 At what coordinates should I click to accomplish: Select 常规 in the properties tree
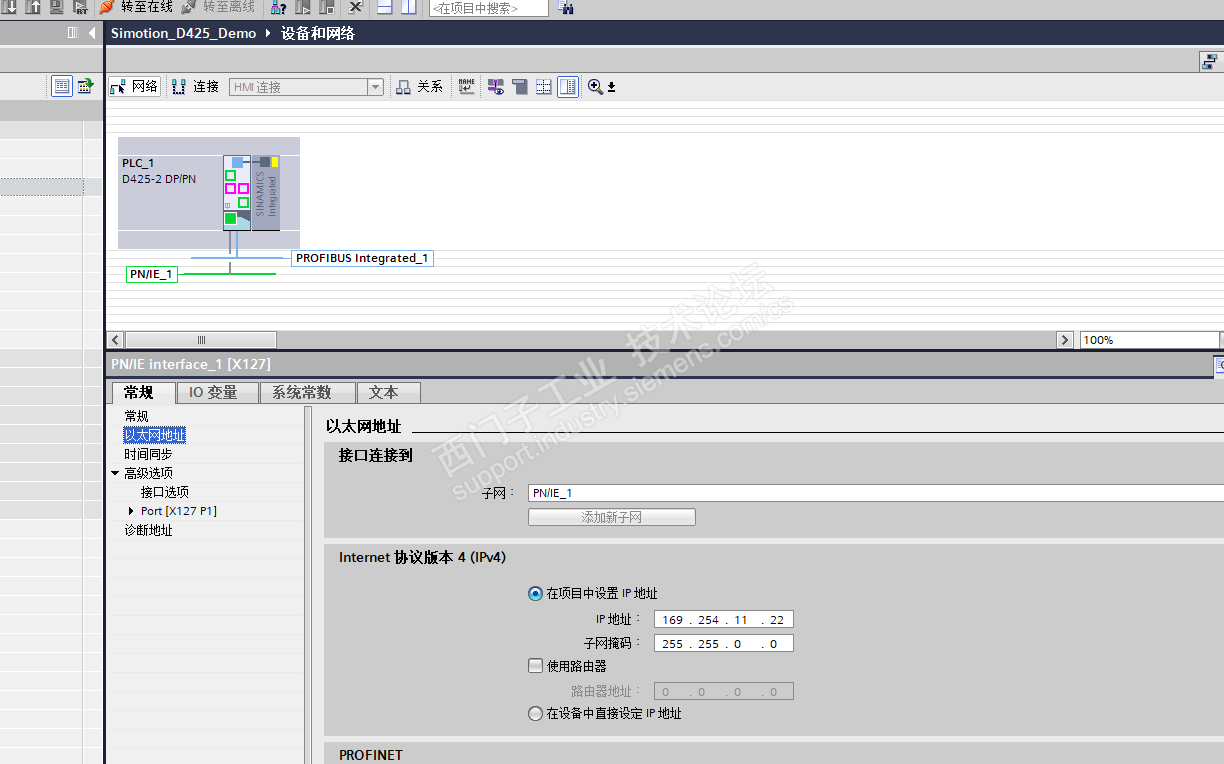(x=136, y=416)
